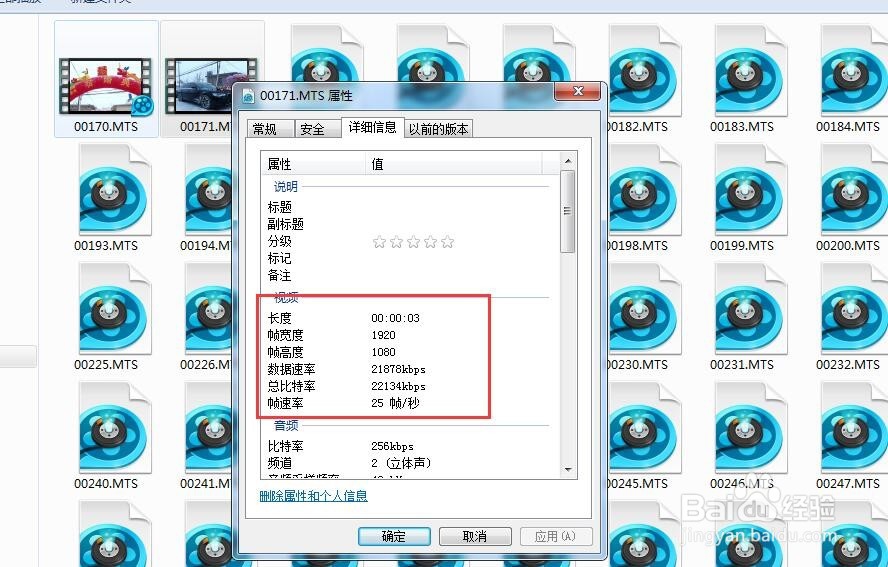Viewport: 888px width, 567px height.
Task: Select the 00226.MTS file icon
Action: click(209, 309)
